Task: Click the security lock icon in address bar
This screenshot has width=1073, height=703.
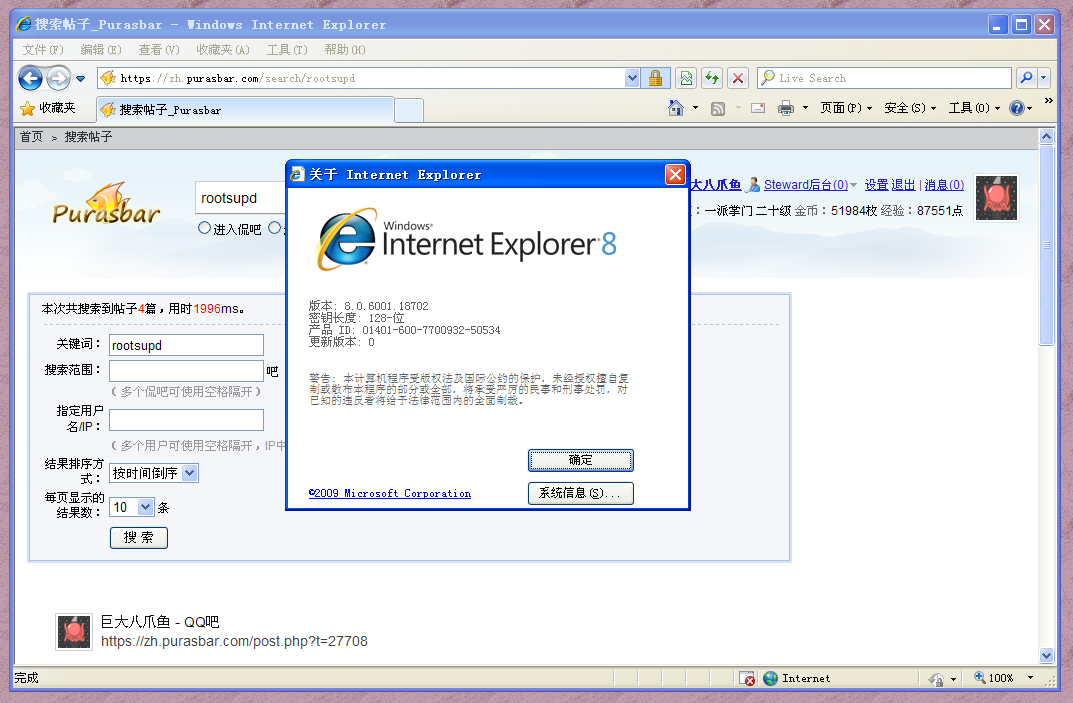Action: [x=655, y=78]
